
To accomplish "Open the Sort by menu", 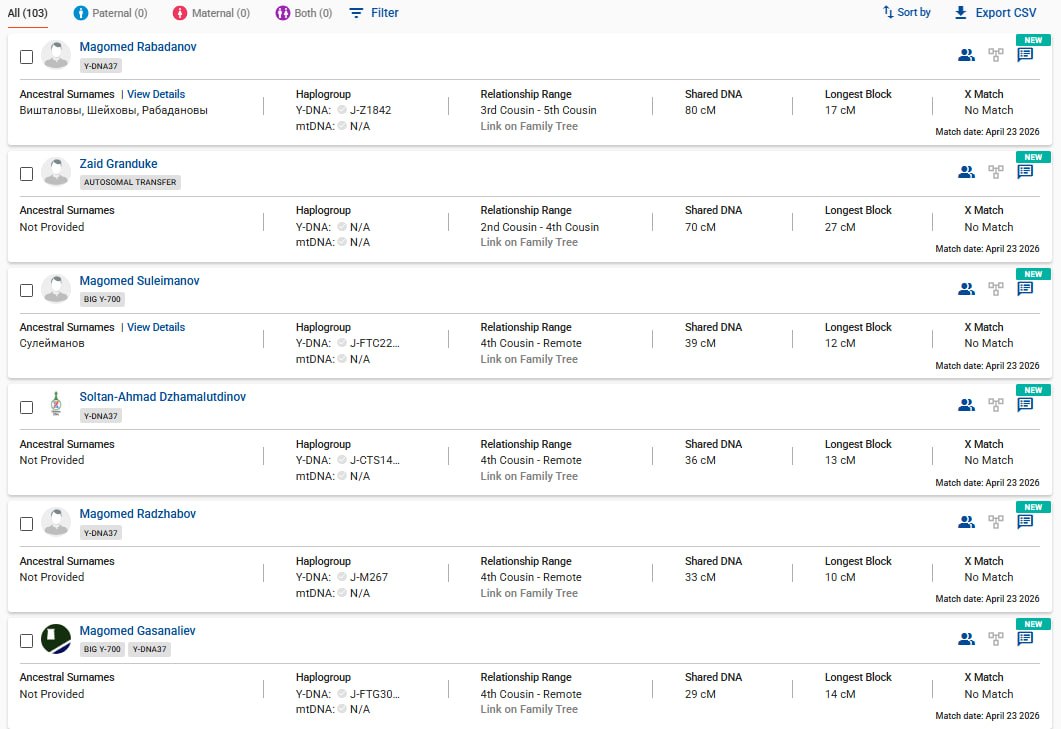I will coord(907,12).
